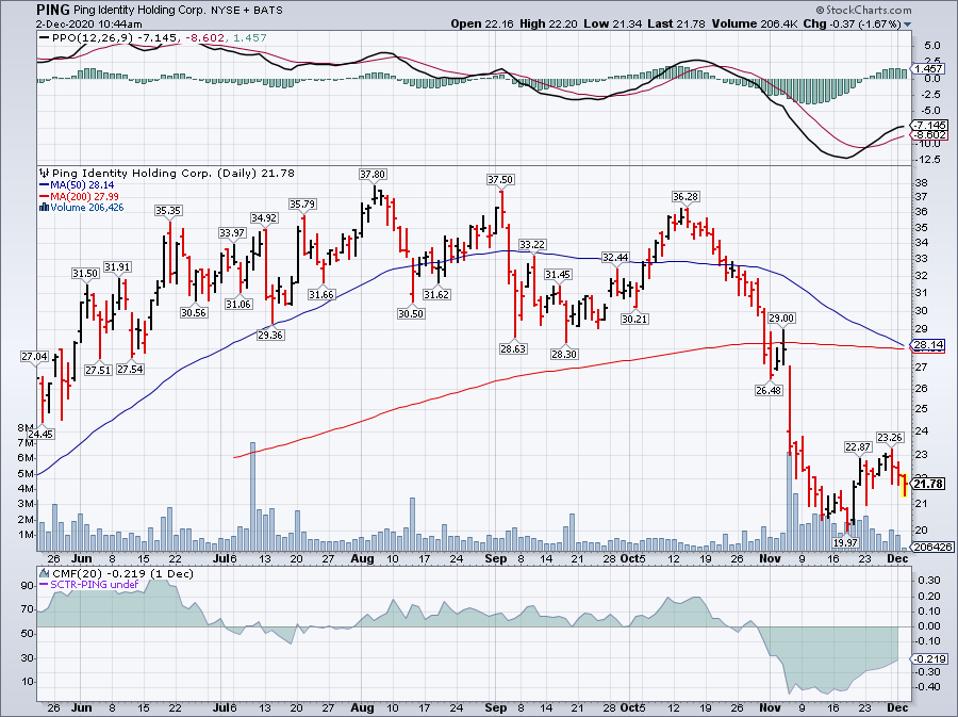Click the 29.36 low price label

(x=270, y=335)
